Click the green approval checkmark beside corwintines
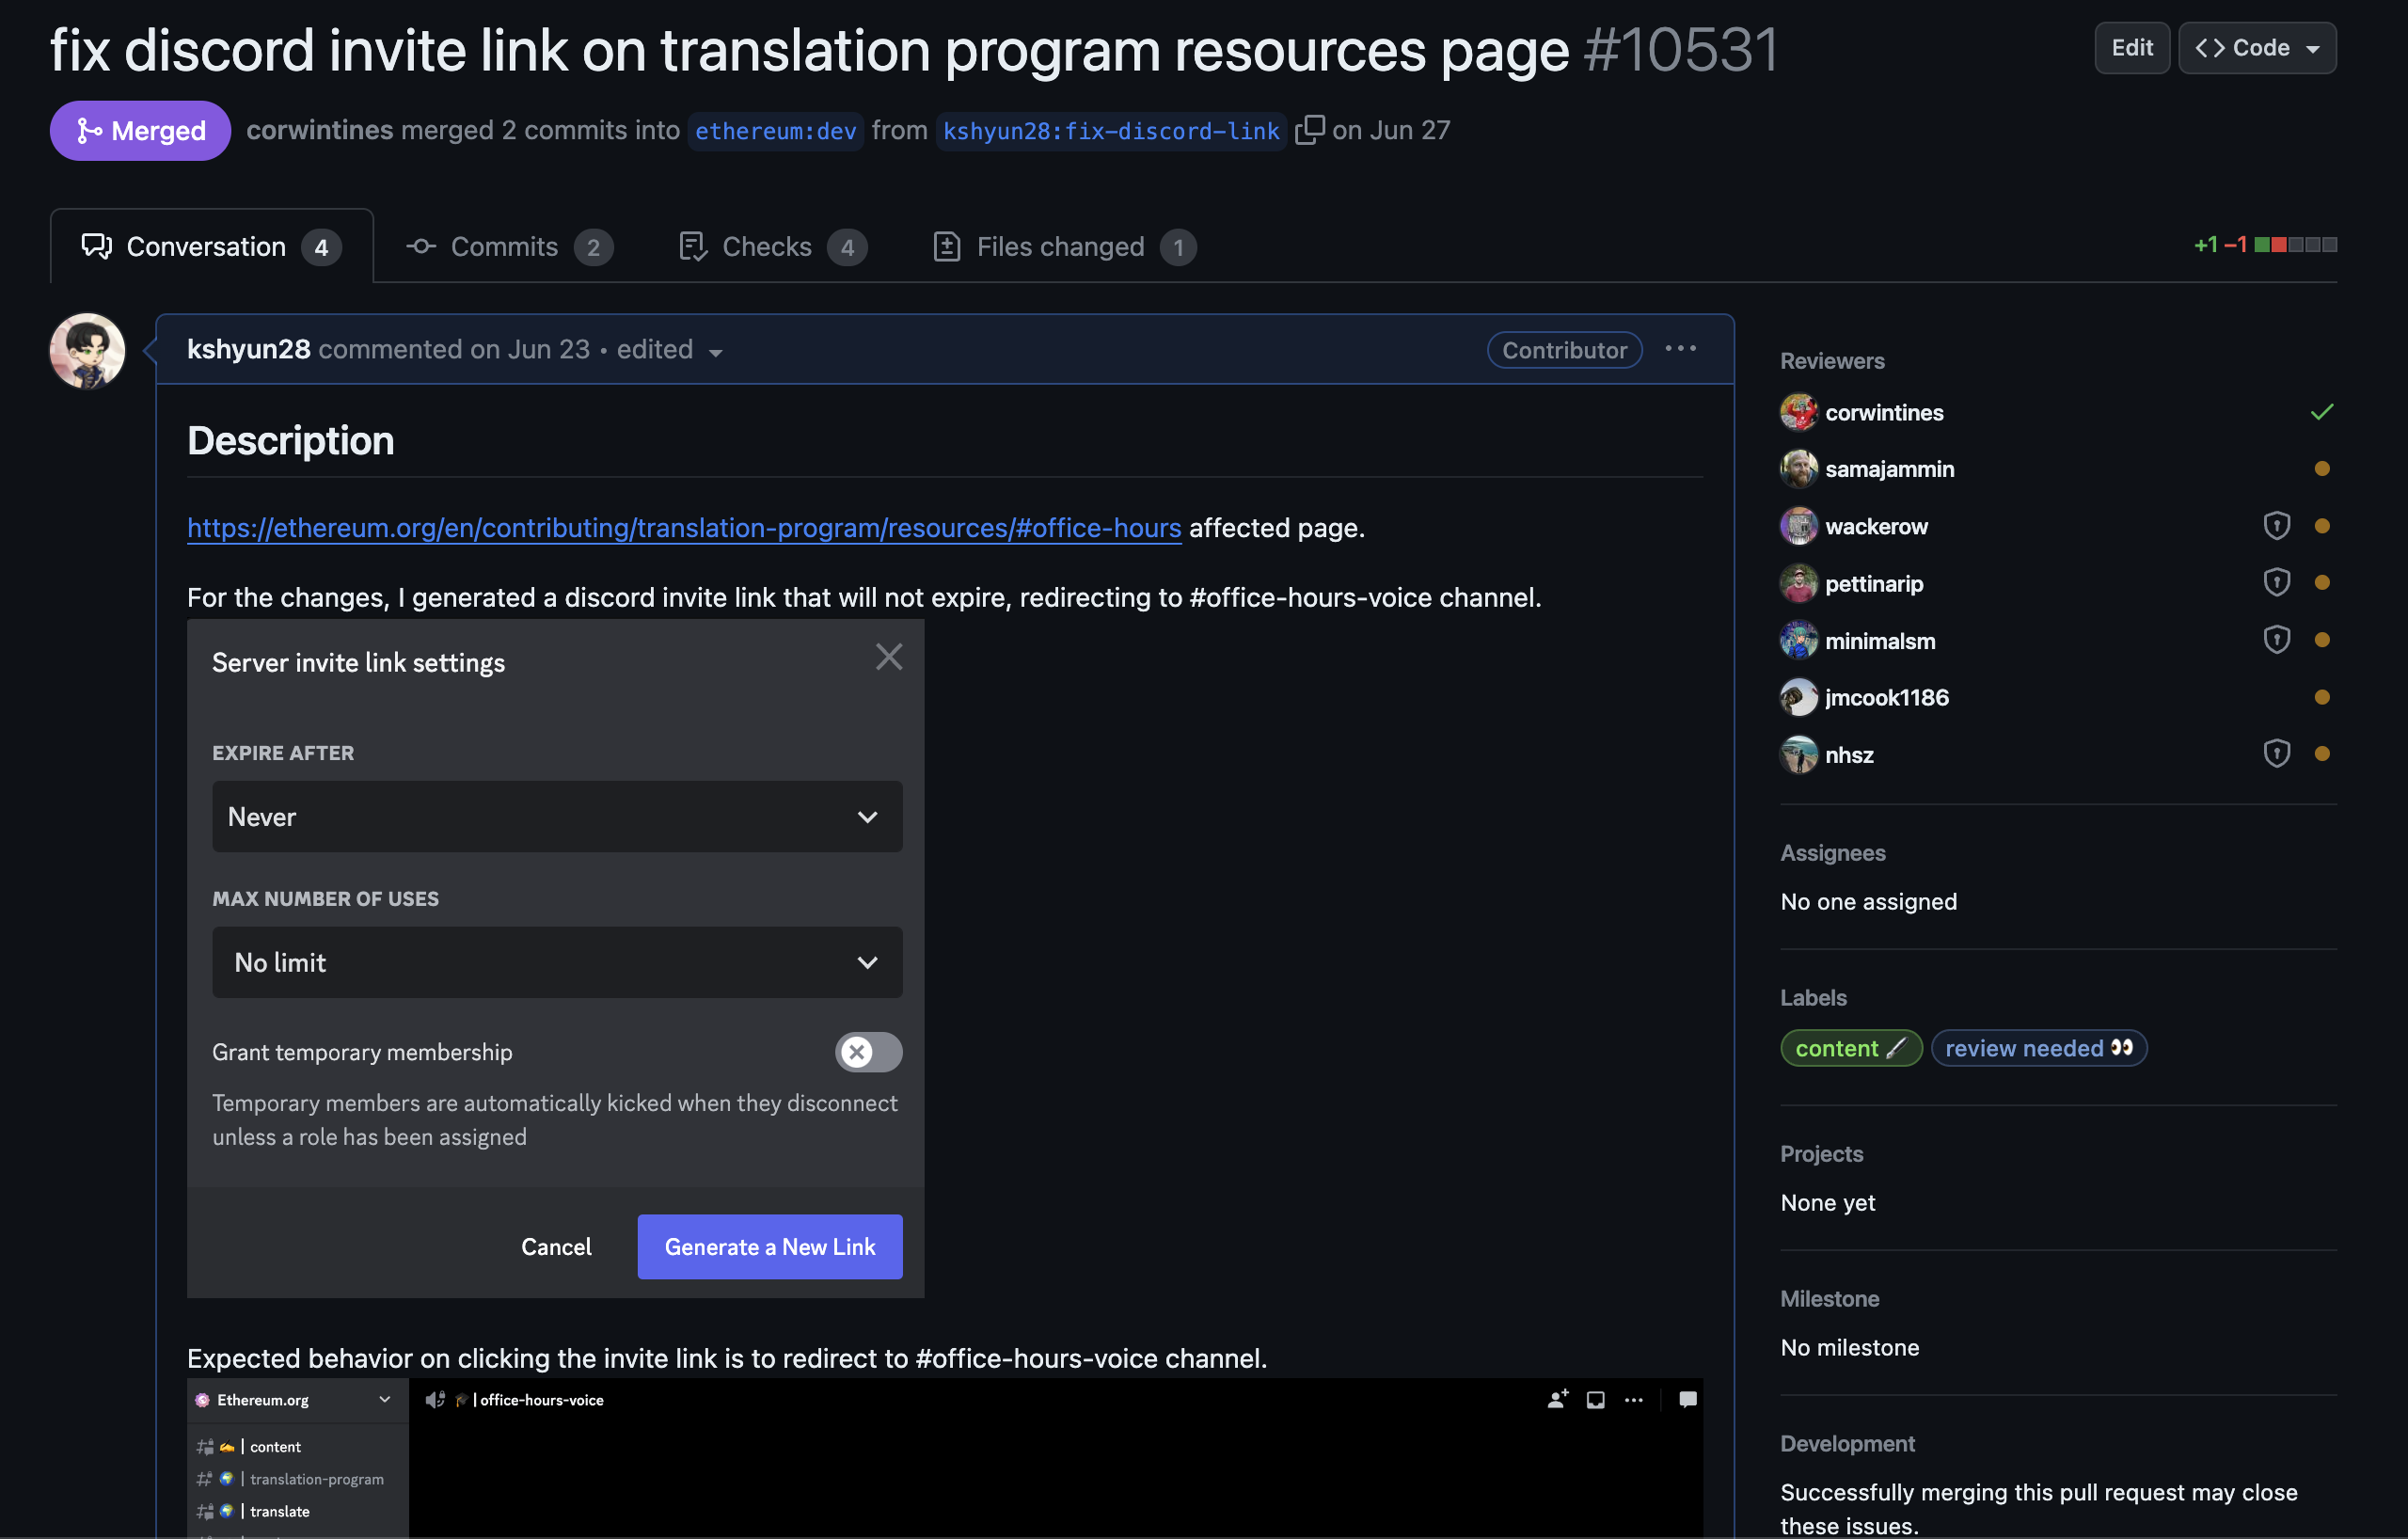Viewport: 2408px width, 1539px height. click(x=2322, y=411)
